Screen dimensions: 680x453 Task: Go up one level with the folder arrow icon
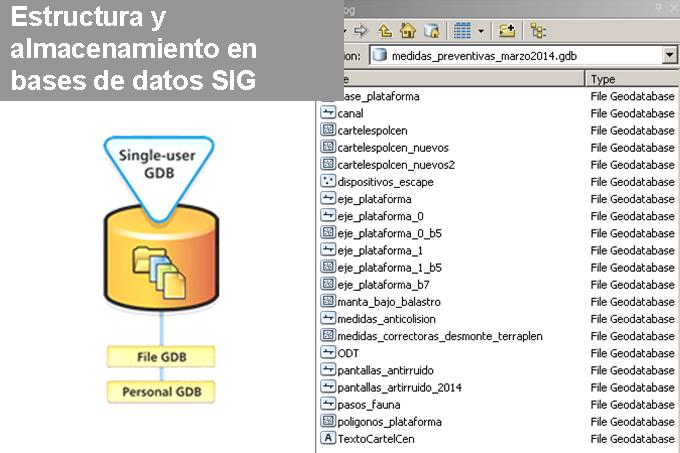tap(385, 31)
